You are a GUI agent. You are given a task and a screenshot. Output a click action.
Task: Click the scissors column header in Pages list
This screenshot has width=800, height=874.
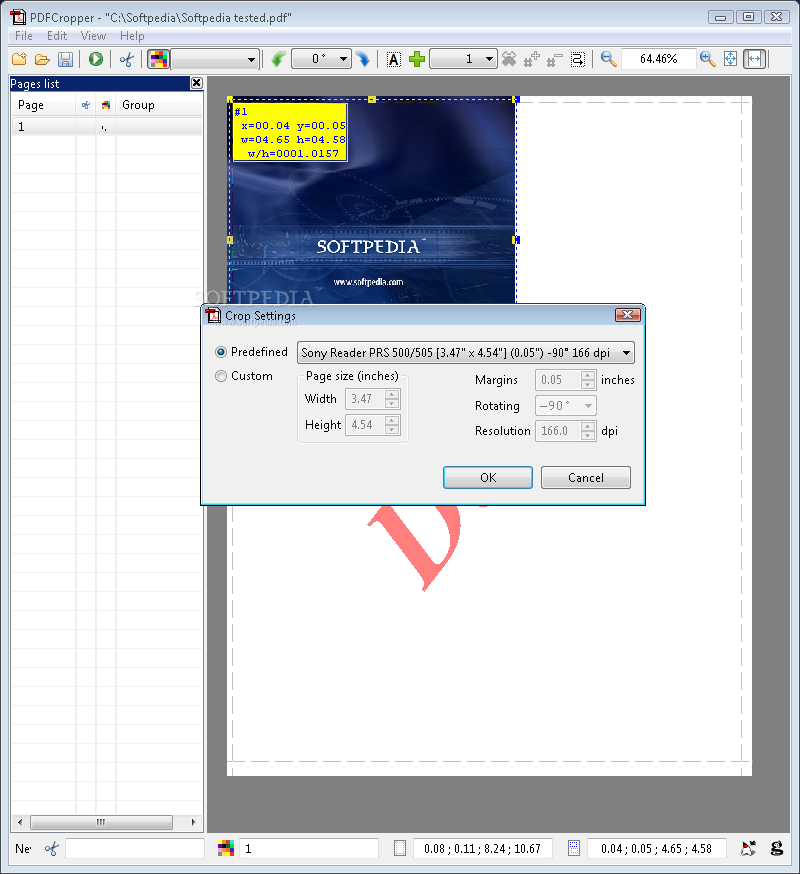[x=85, y=105]
